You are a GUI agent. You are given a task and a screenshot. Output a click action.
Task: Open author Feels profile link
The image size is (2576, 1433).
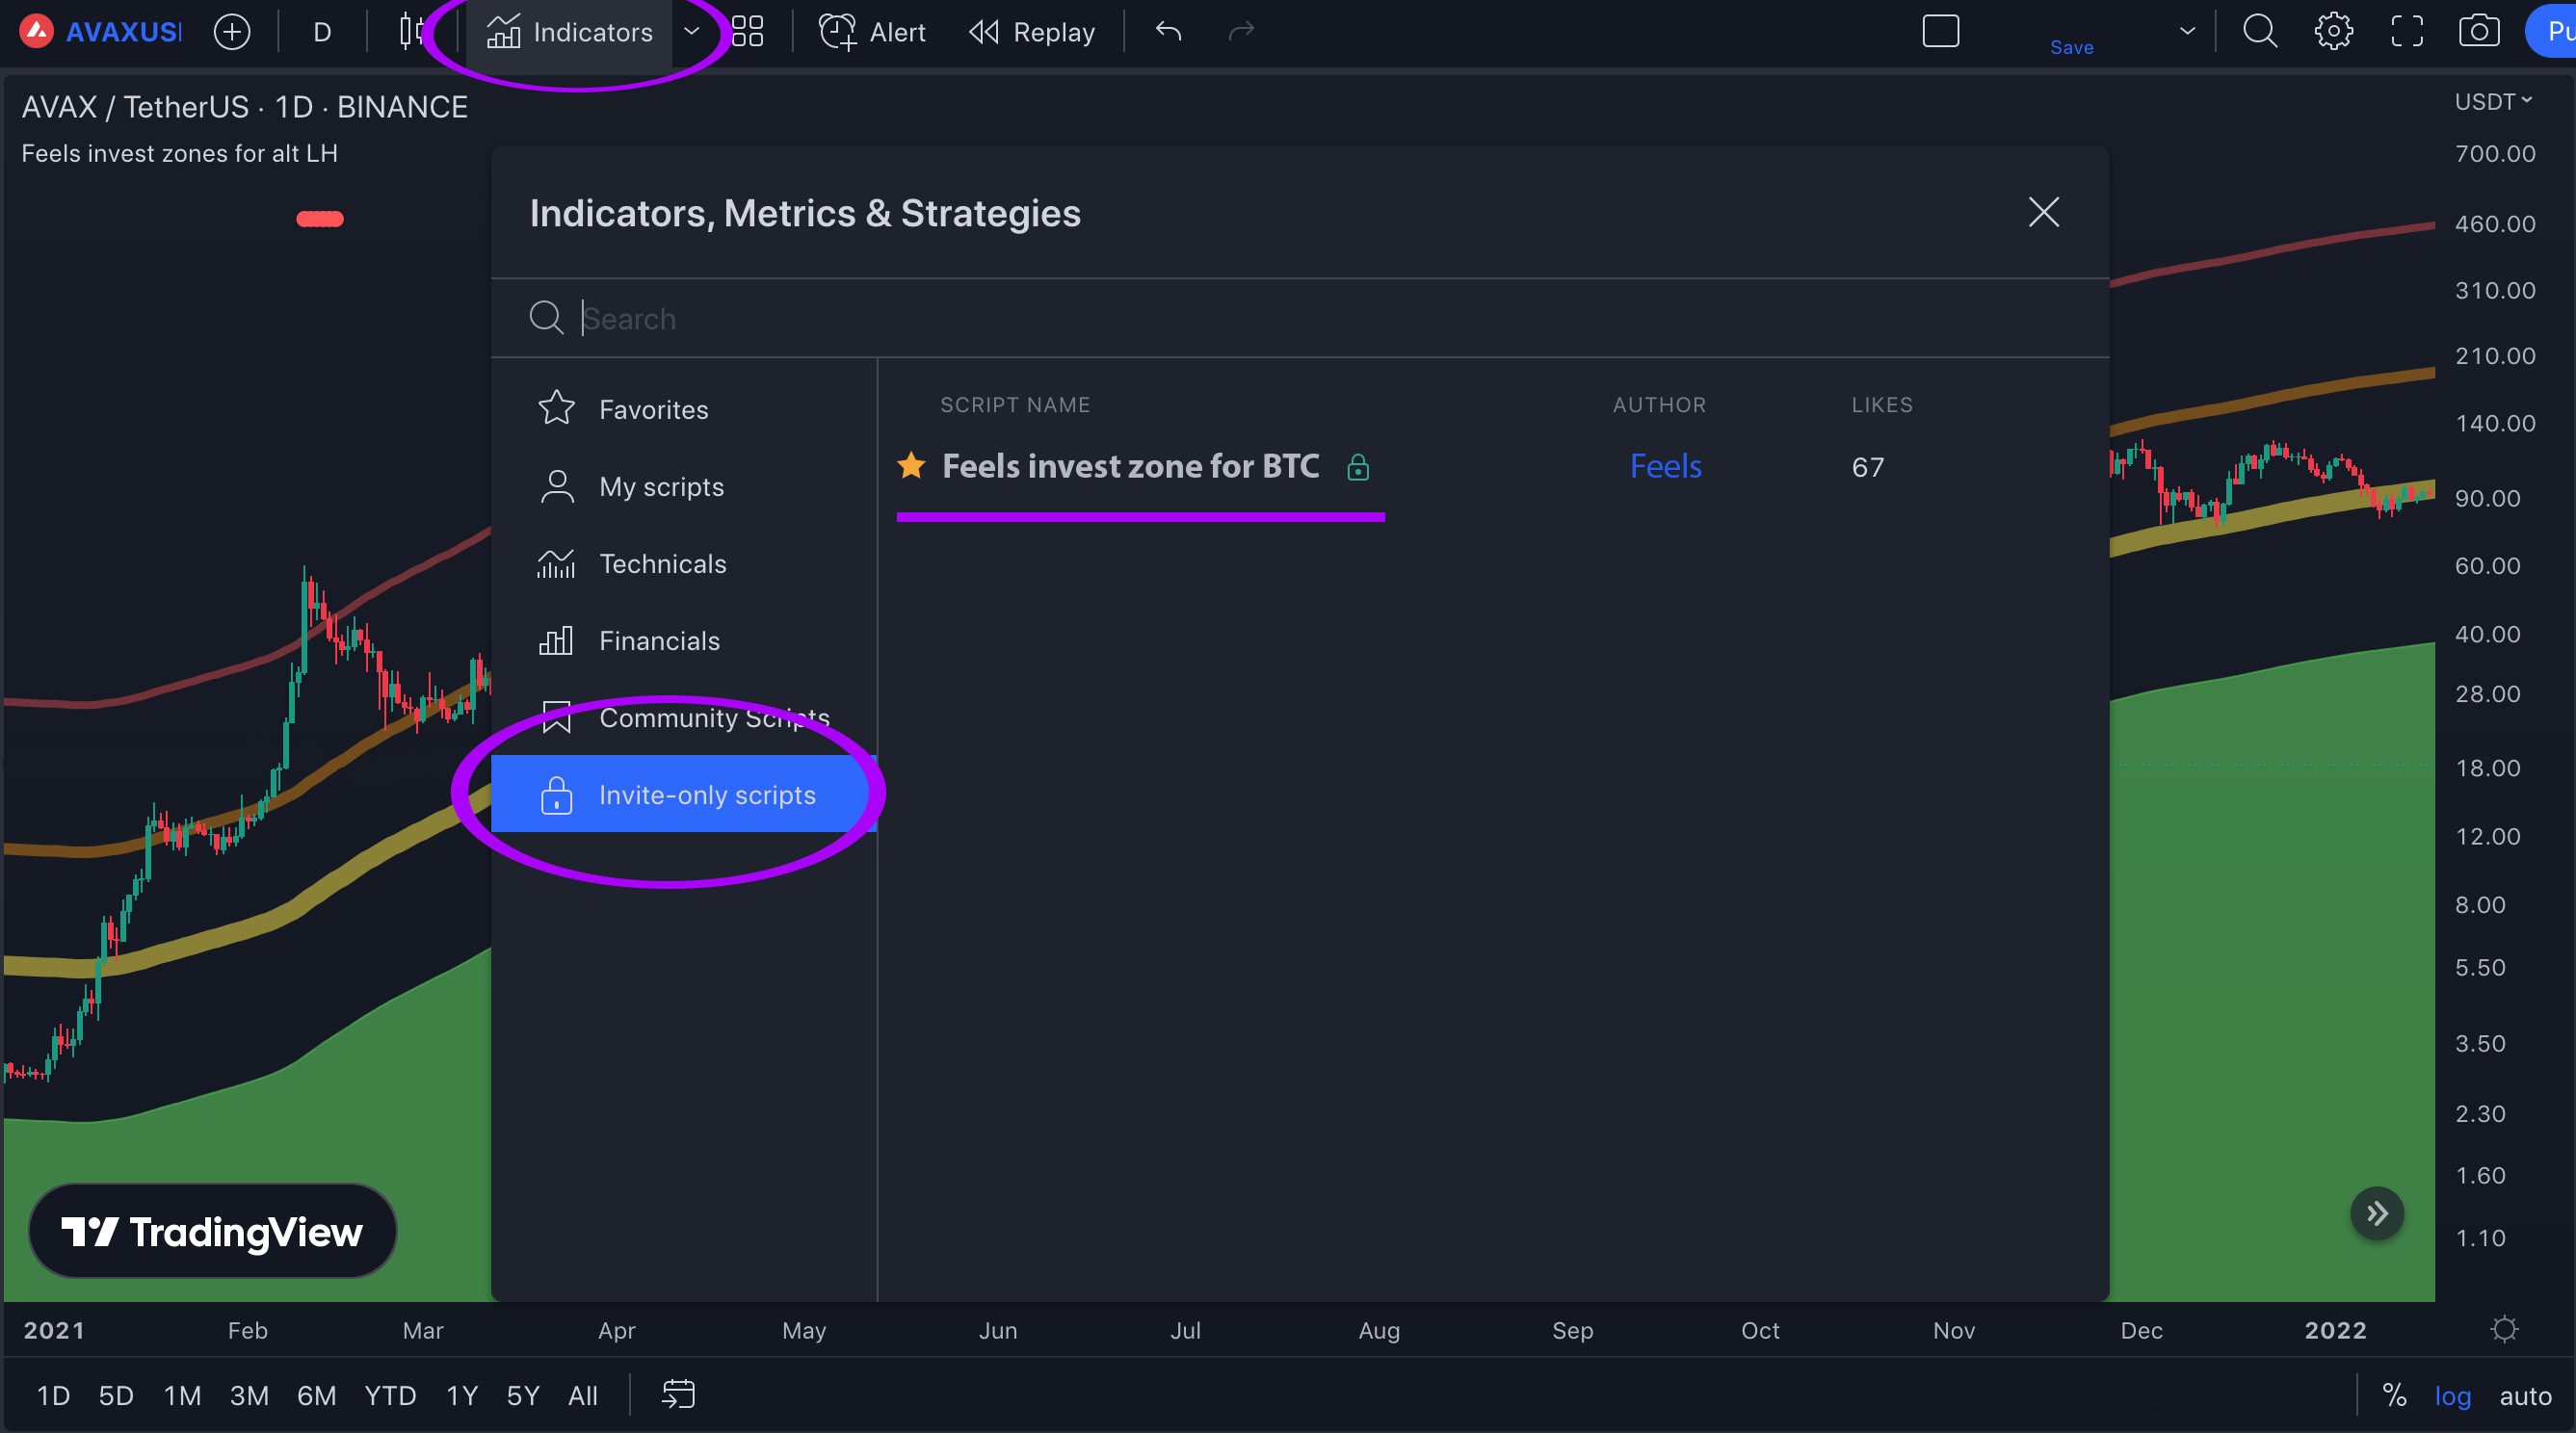tap(1665, 466)
